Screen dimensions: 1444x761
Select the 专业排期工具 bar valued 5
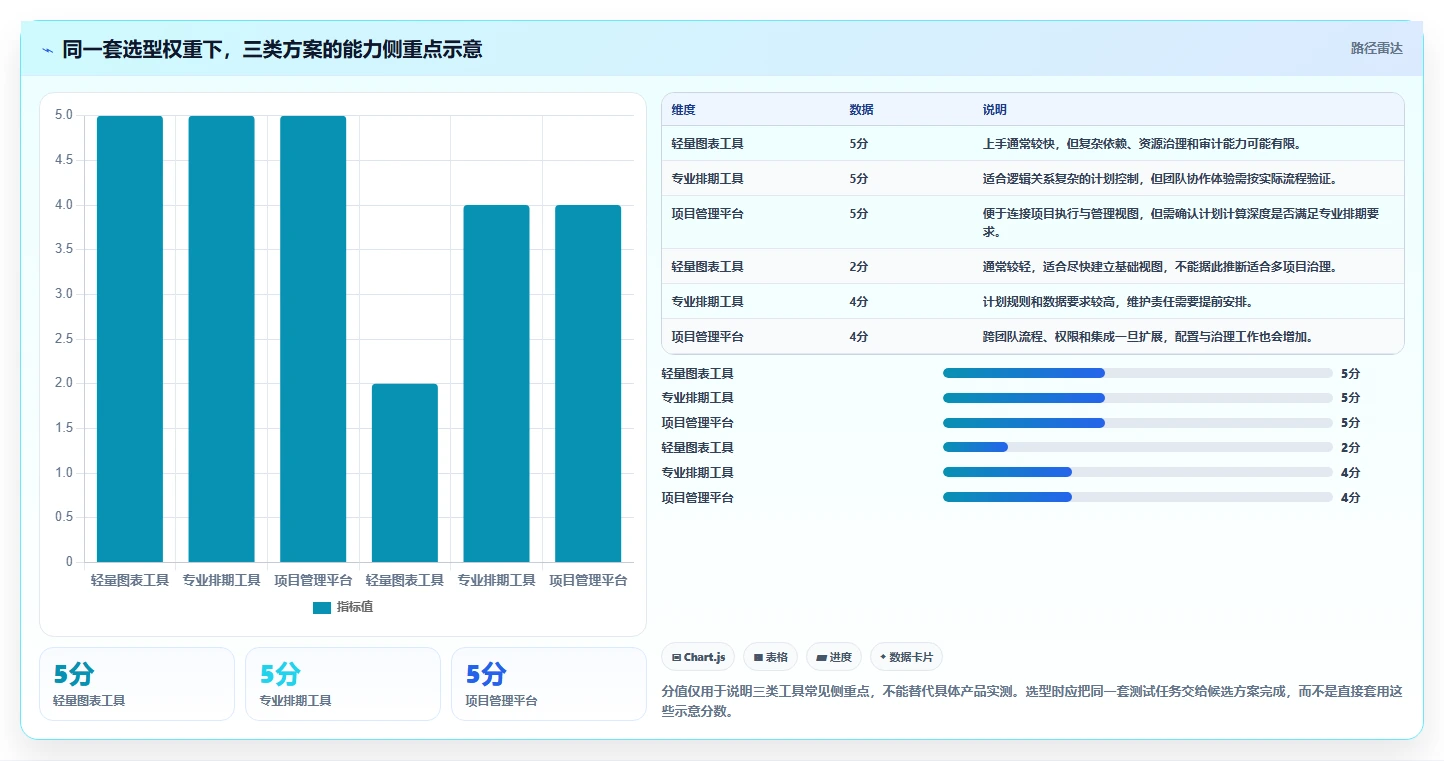(x=221, y=339)
